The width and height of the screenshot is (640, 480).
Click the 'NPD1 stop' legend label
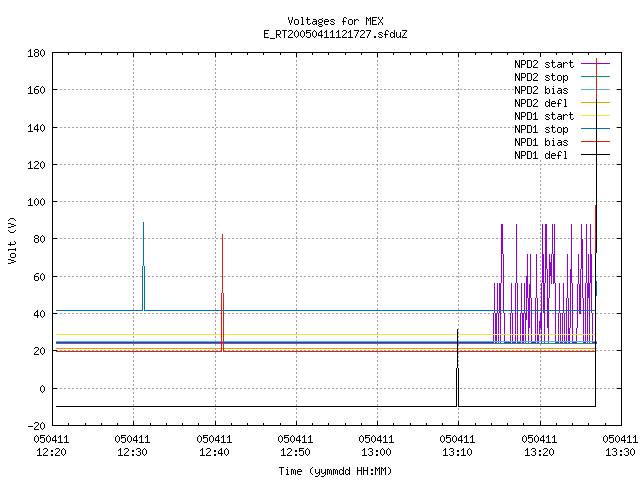(x=541, y=129)
